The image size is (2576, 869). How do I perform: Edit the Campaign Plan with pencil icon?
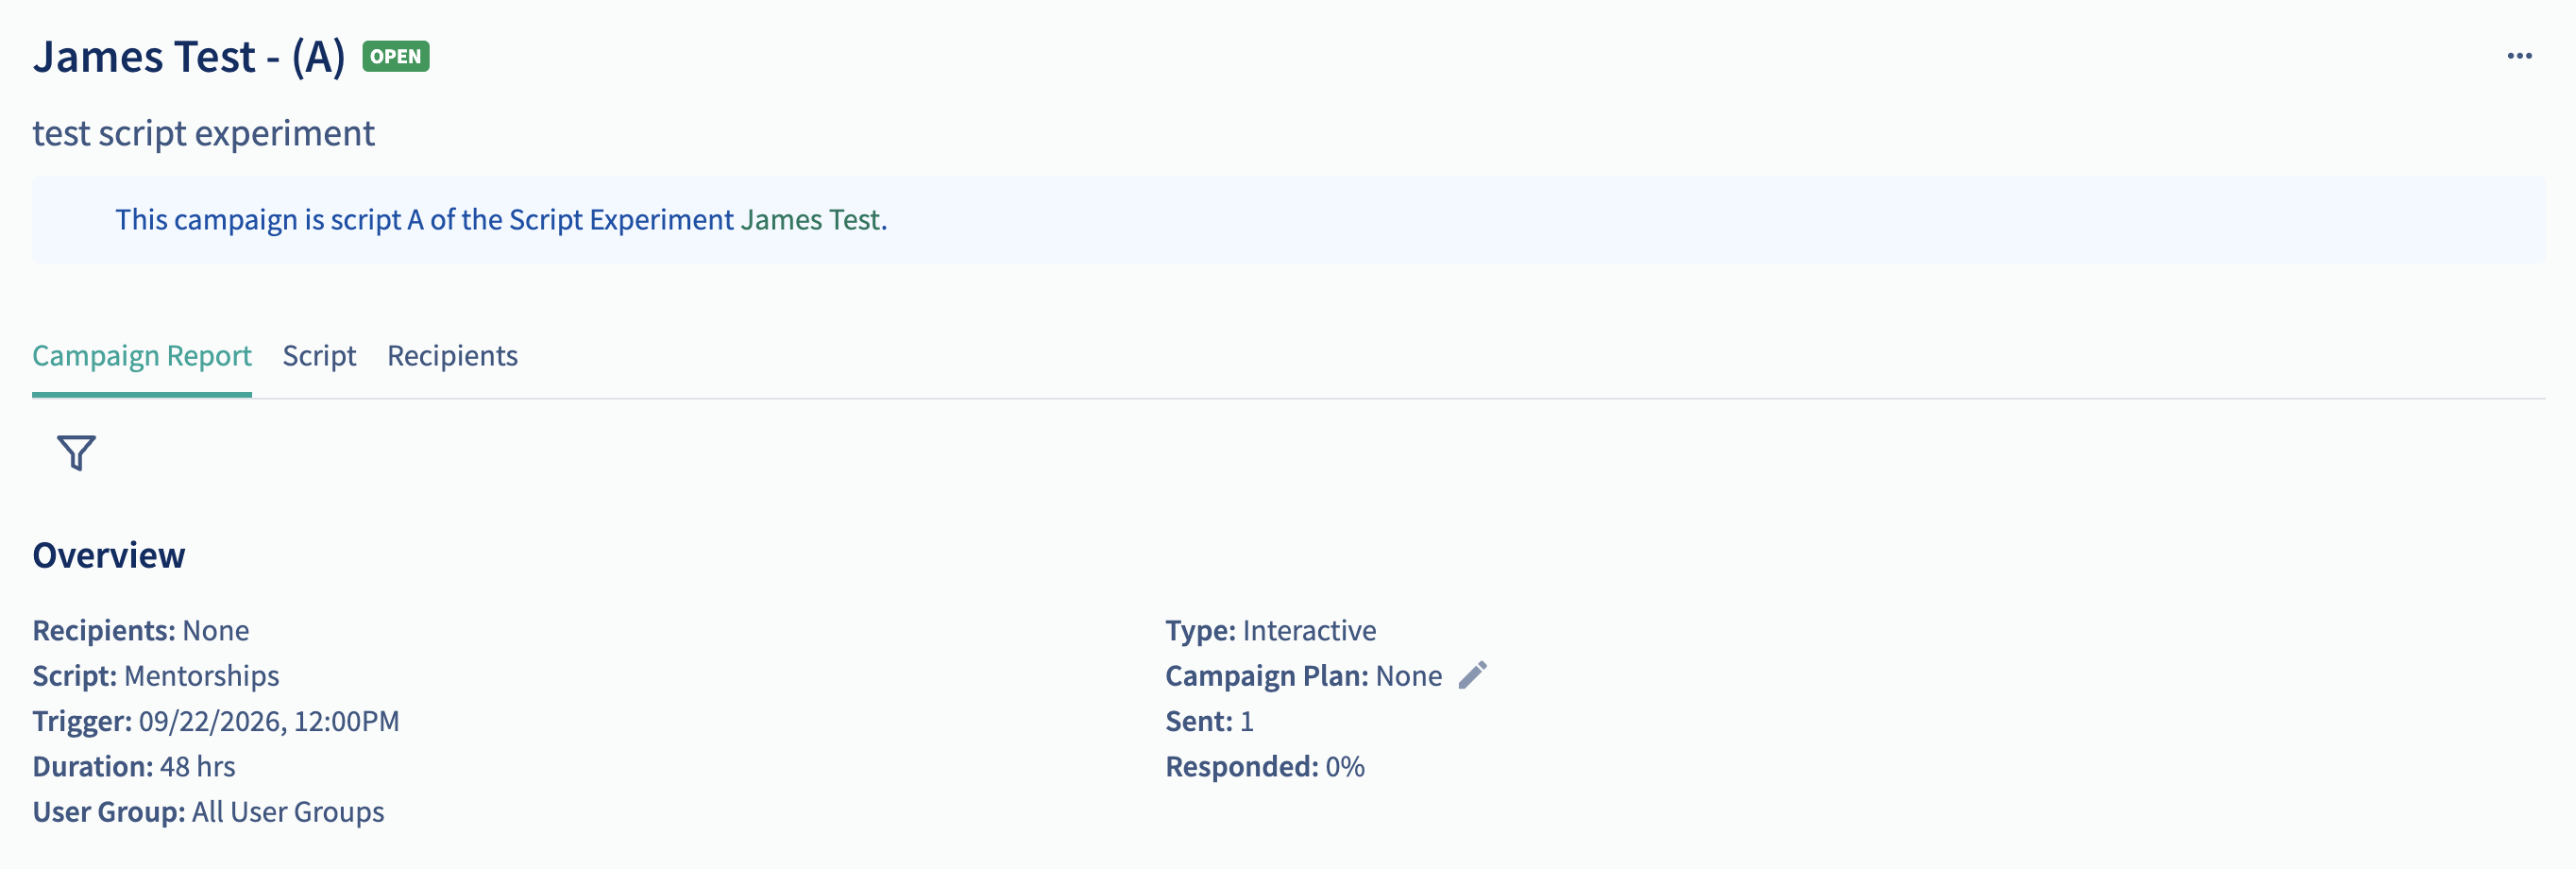(x=1472, y=675)
